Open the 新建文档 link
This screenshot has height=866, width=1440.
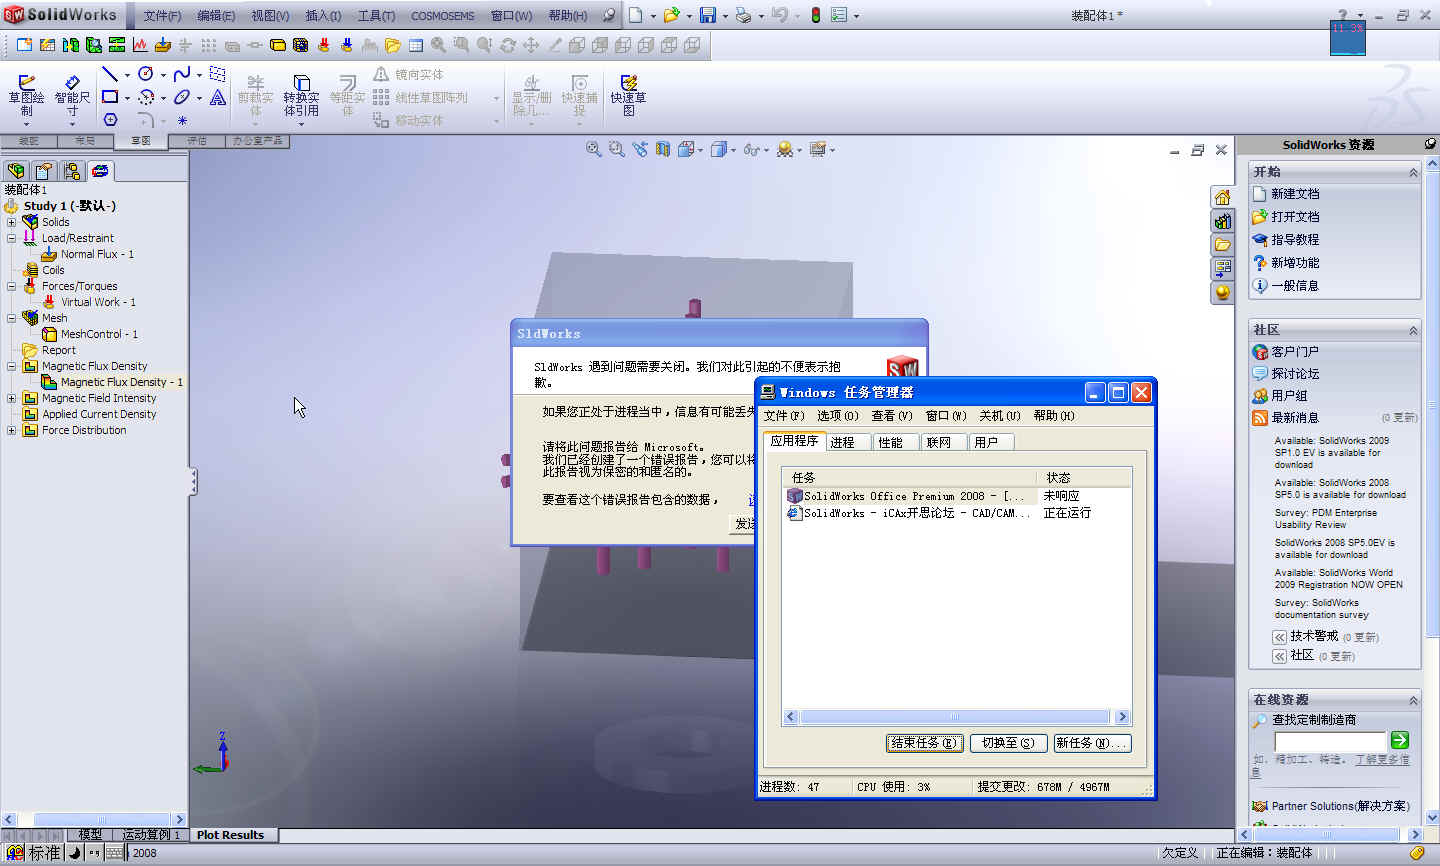[x=1295, y=194]
